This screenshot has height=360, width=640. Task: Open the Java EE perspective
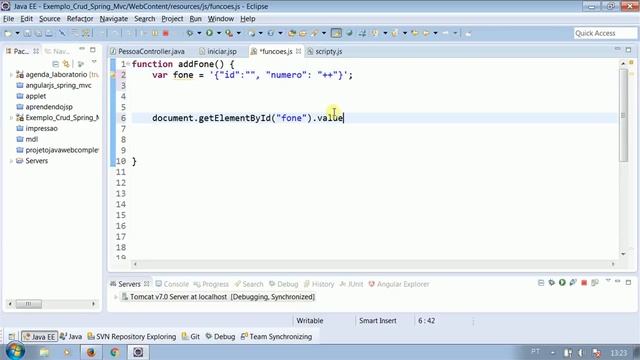coord(39,337)
